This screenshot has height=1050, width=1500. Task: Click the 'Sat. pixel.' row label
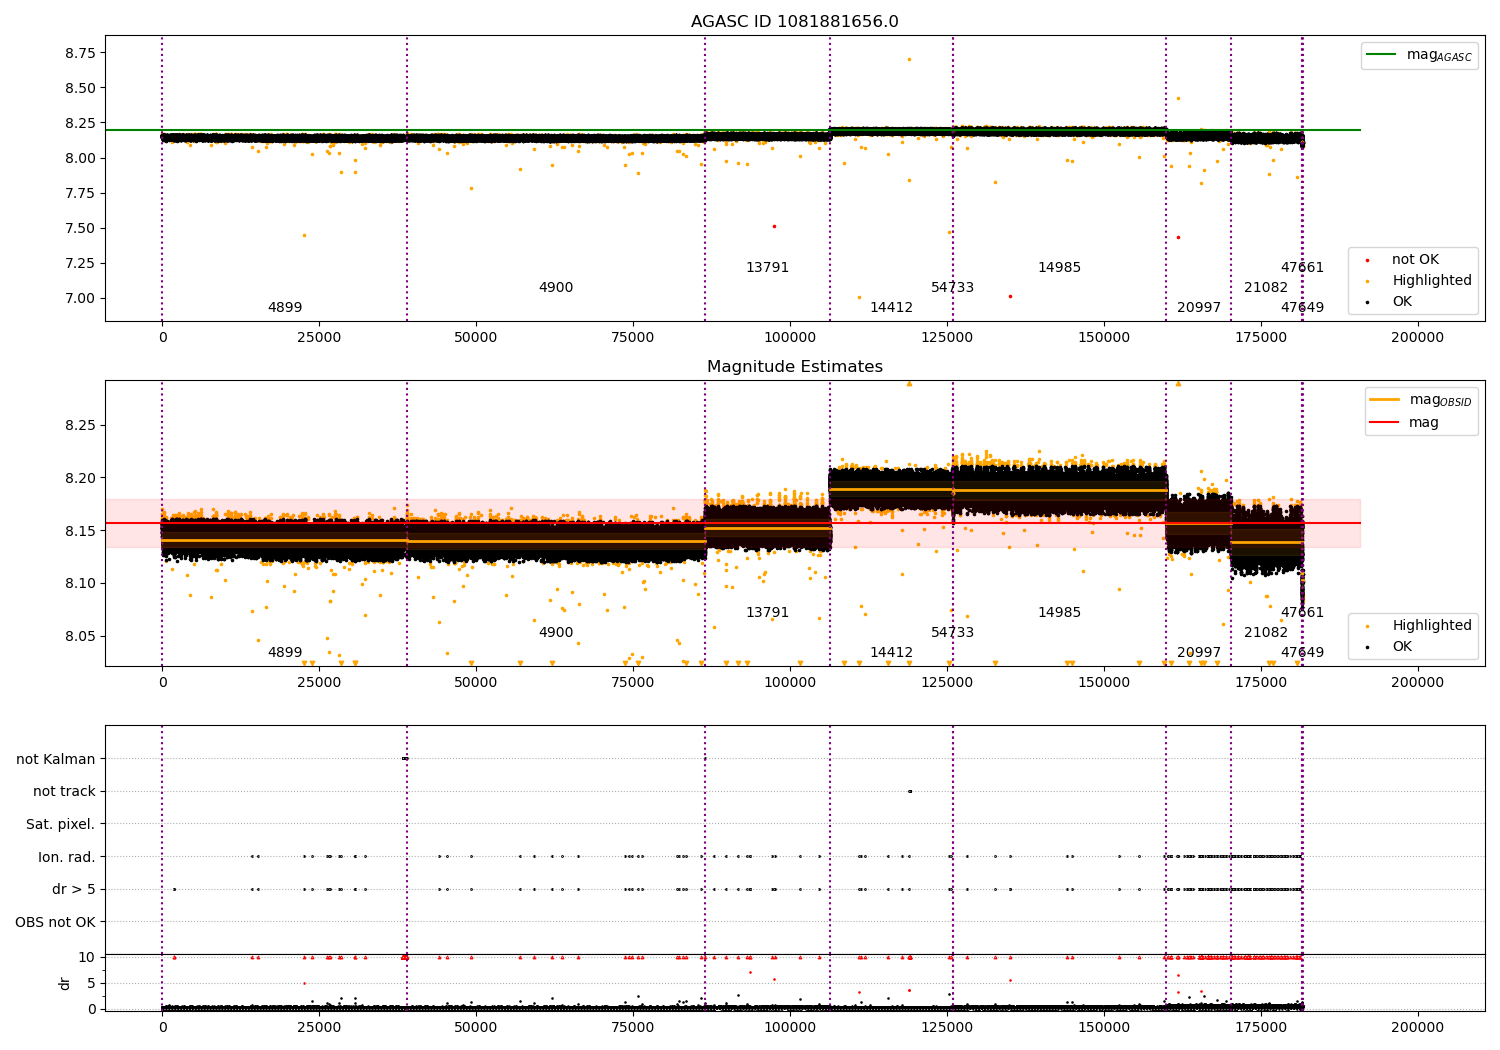[60, 825]
